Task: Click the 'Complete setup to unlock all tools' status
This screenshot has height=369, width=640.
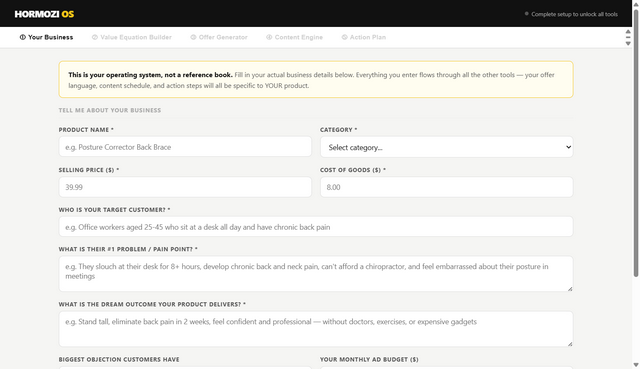Action: coord(571,14)
